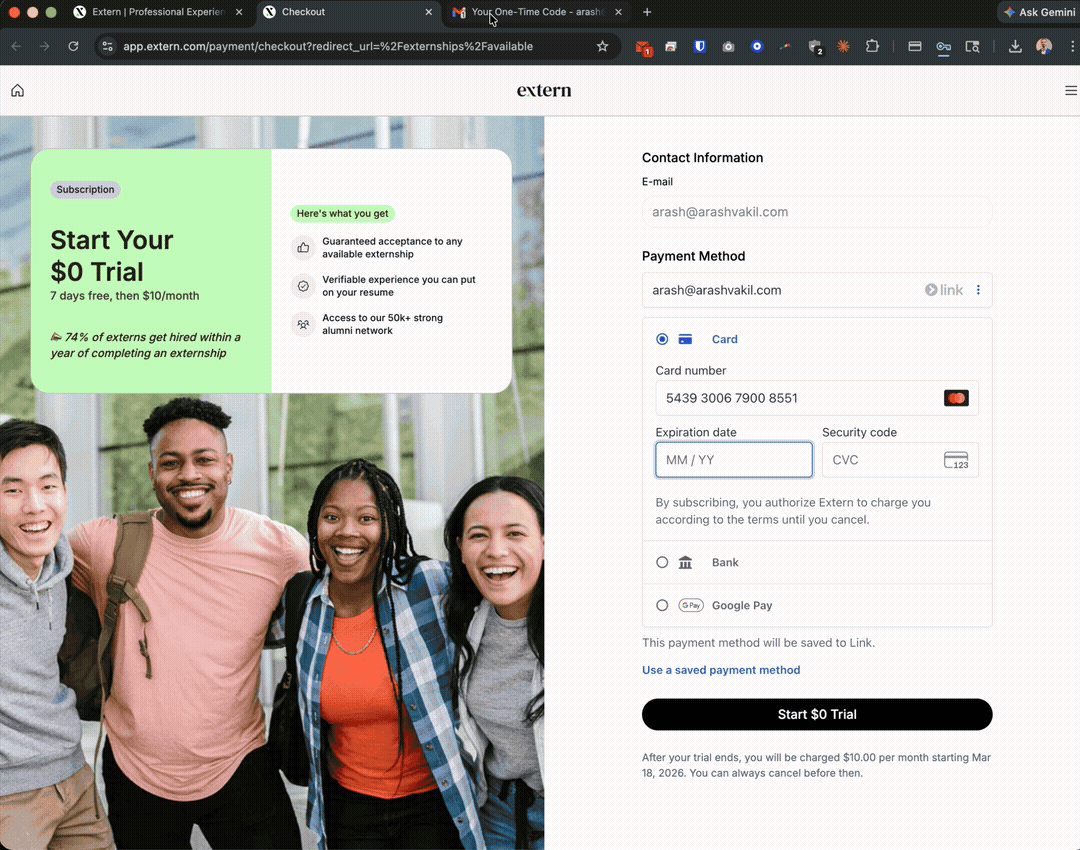The width and height of the screenshot is (1080, 850).
Task: Open the hamburger menu on the extern page
Action: point(1071,90)
